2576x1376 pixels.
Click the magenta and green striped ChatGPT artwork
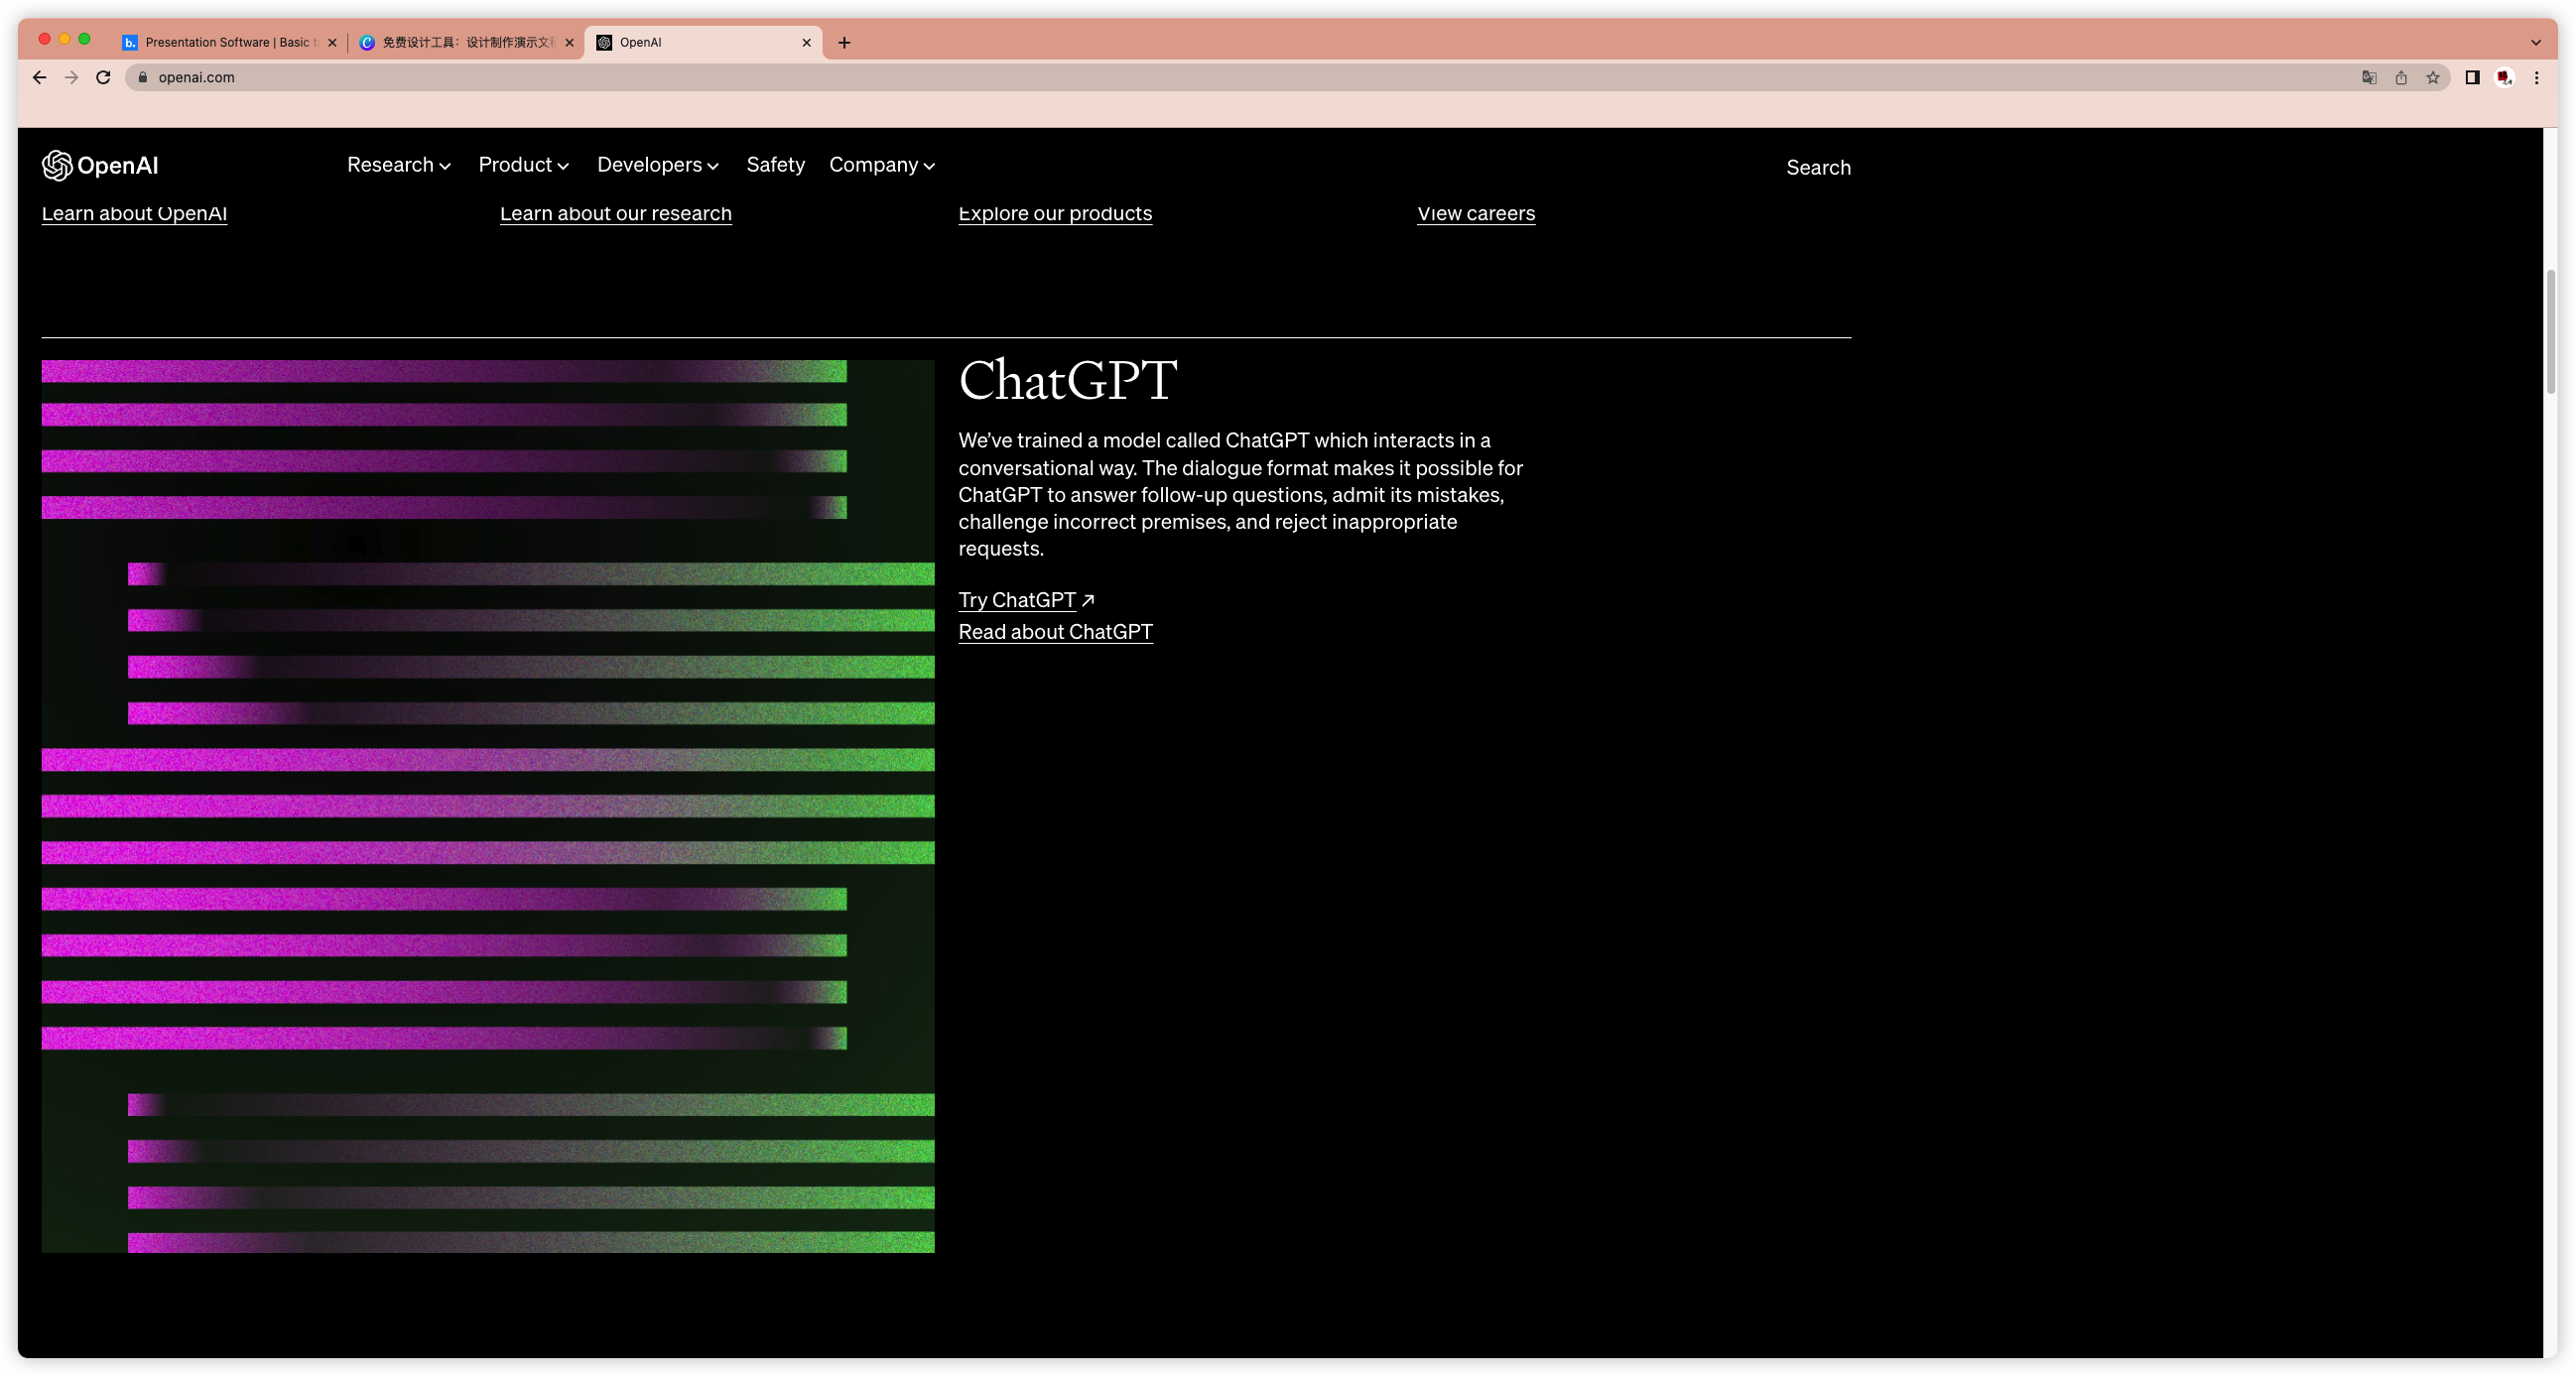[x=488, y=806]
